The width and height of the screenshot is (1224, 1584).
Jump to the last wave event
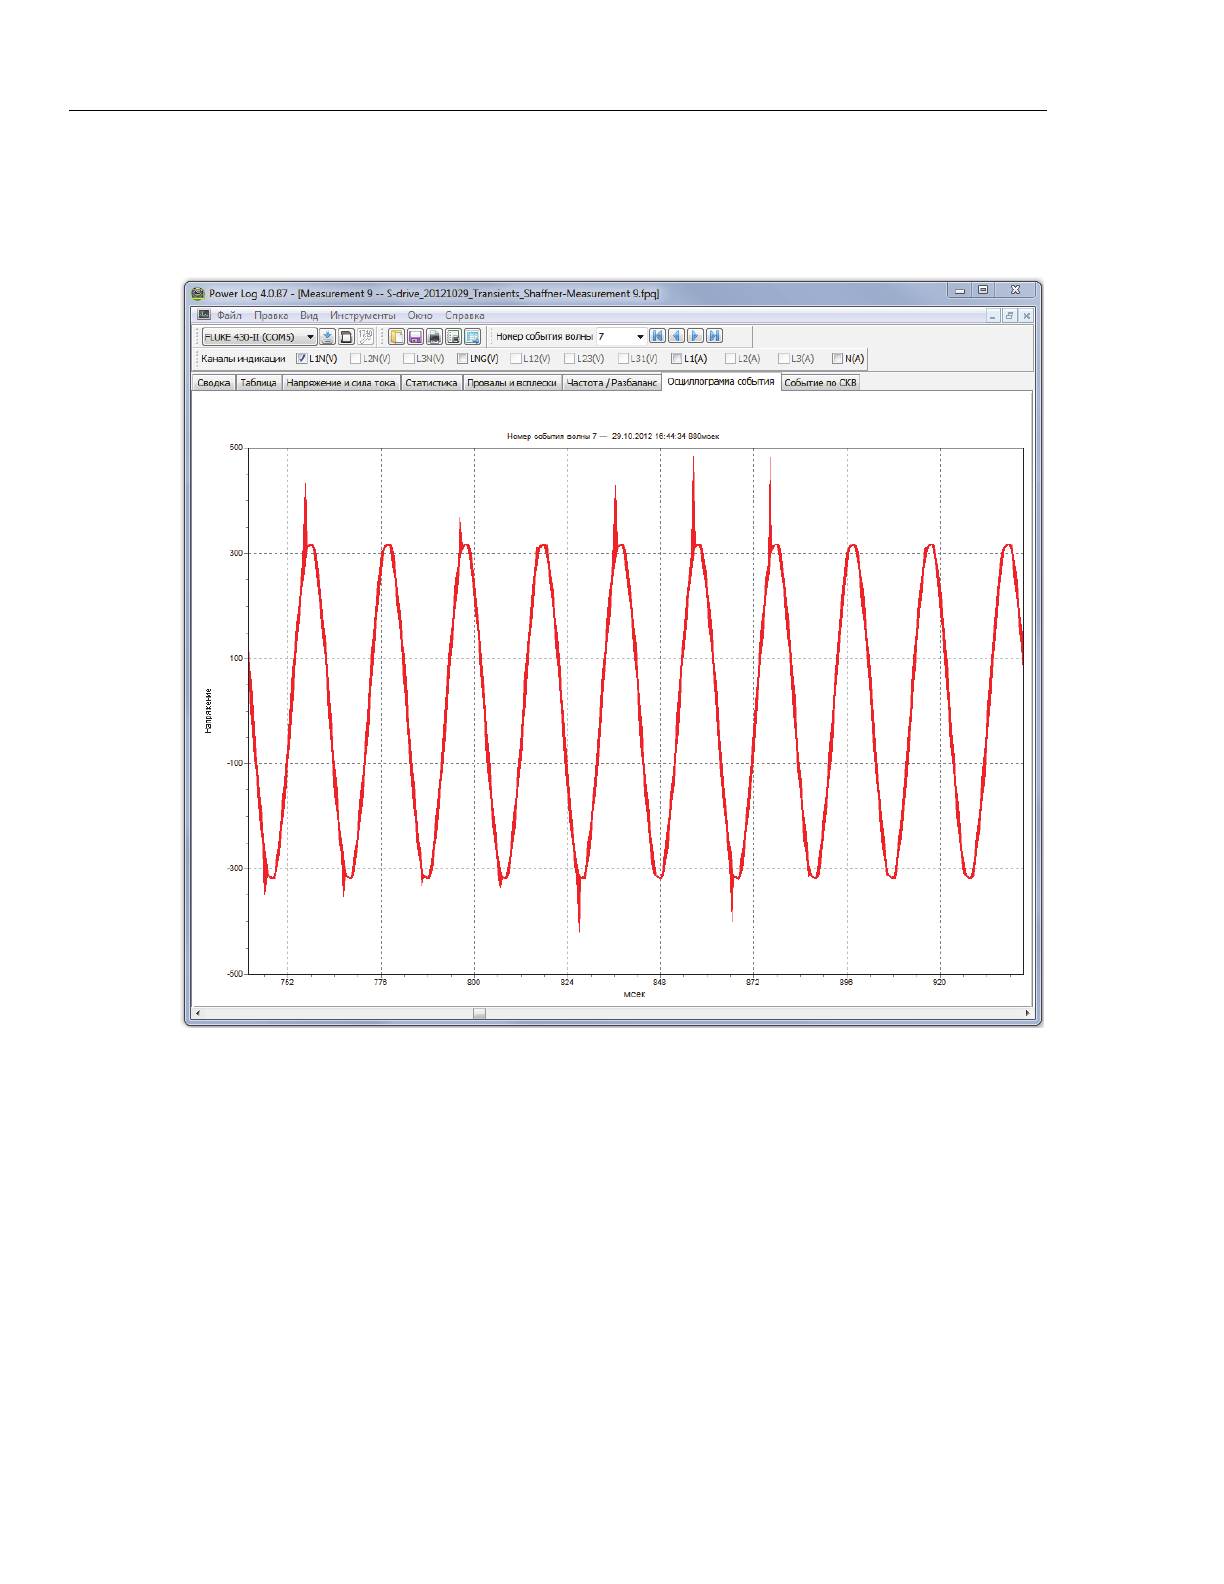coord(714,336)
